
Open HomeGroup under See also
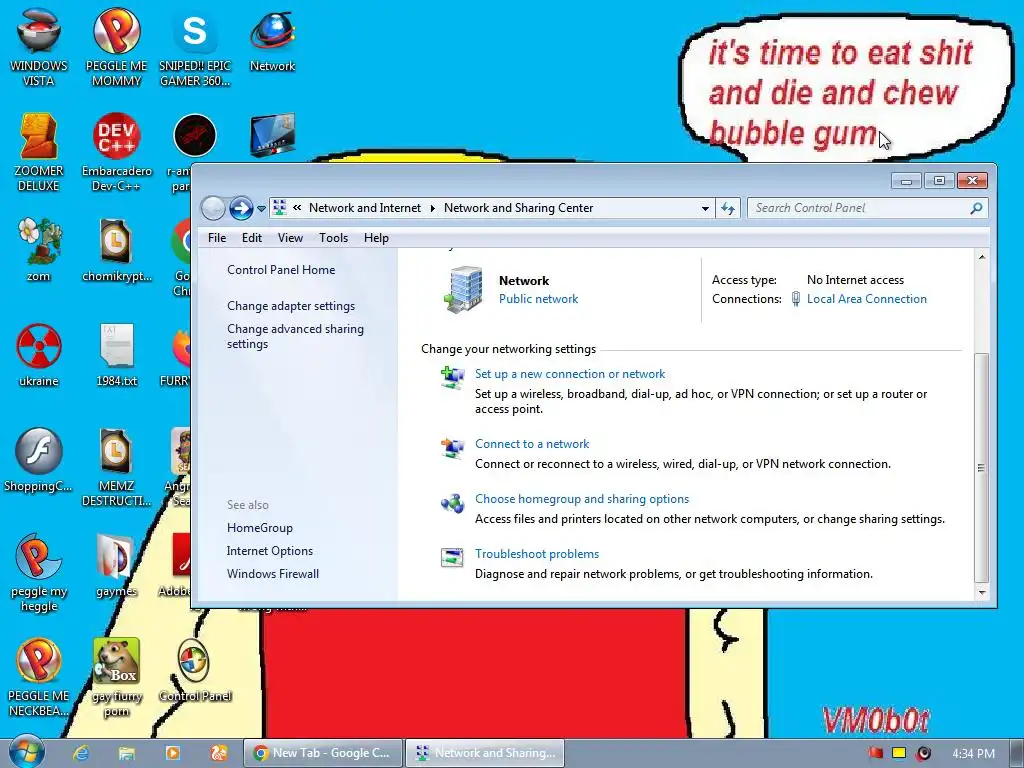pyautogui.click(x=259, y=528)
